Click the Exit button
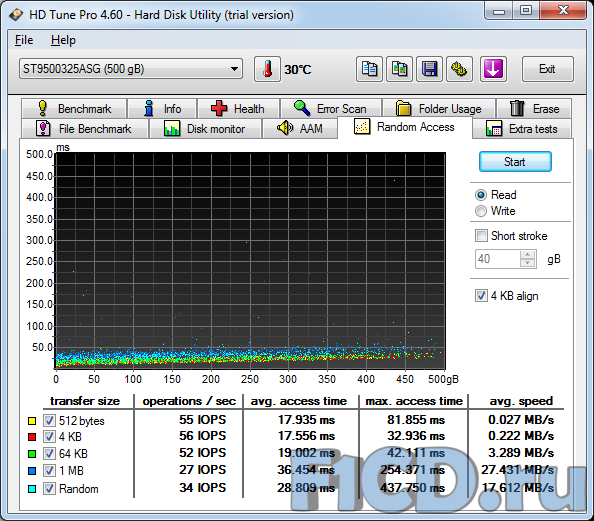The height and width of the screenshot is (521, 594). pos(547,69)
